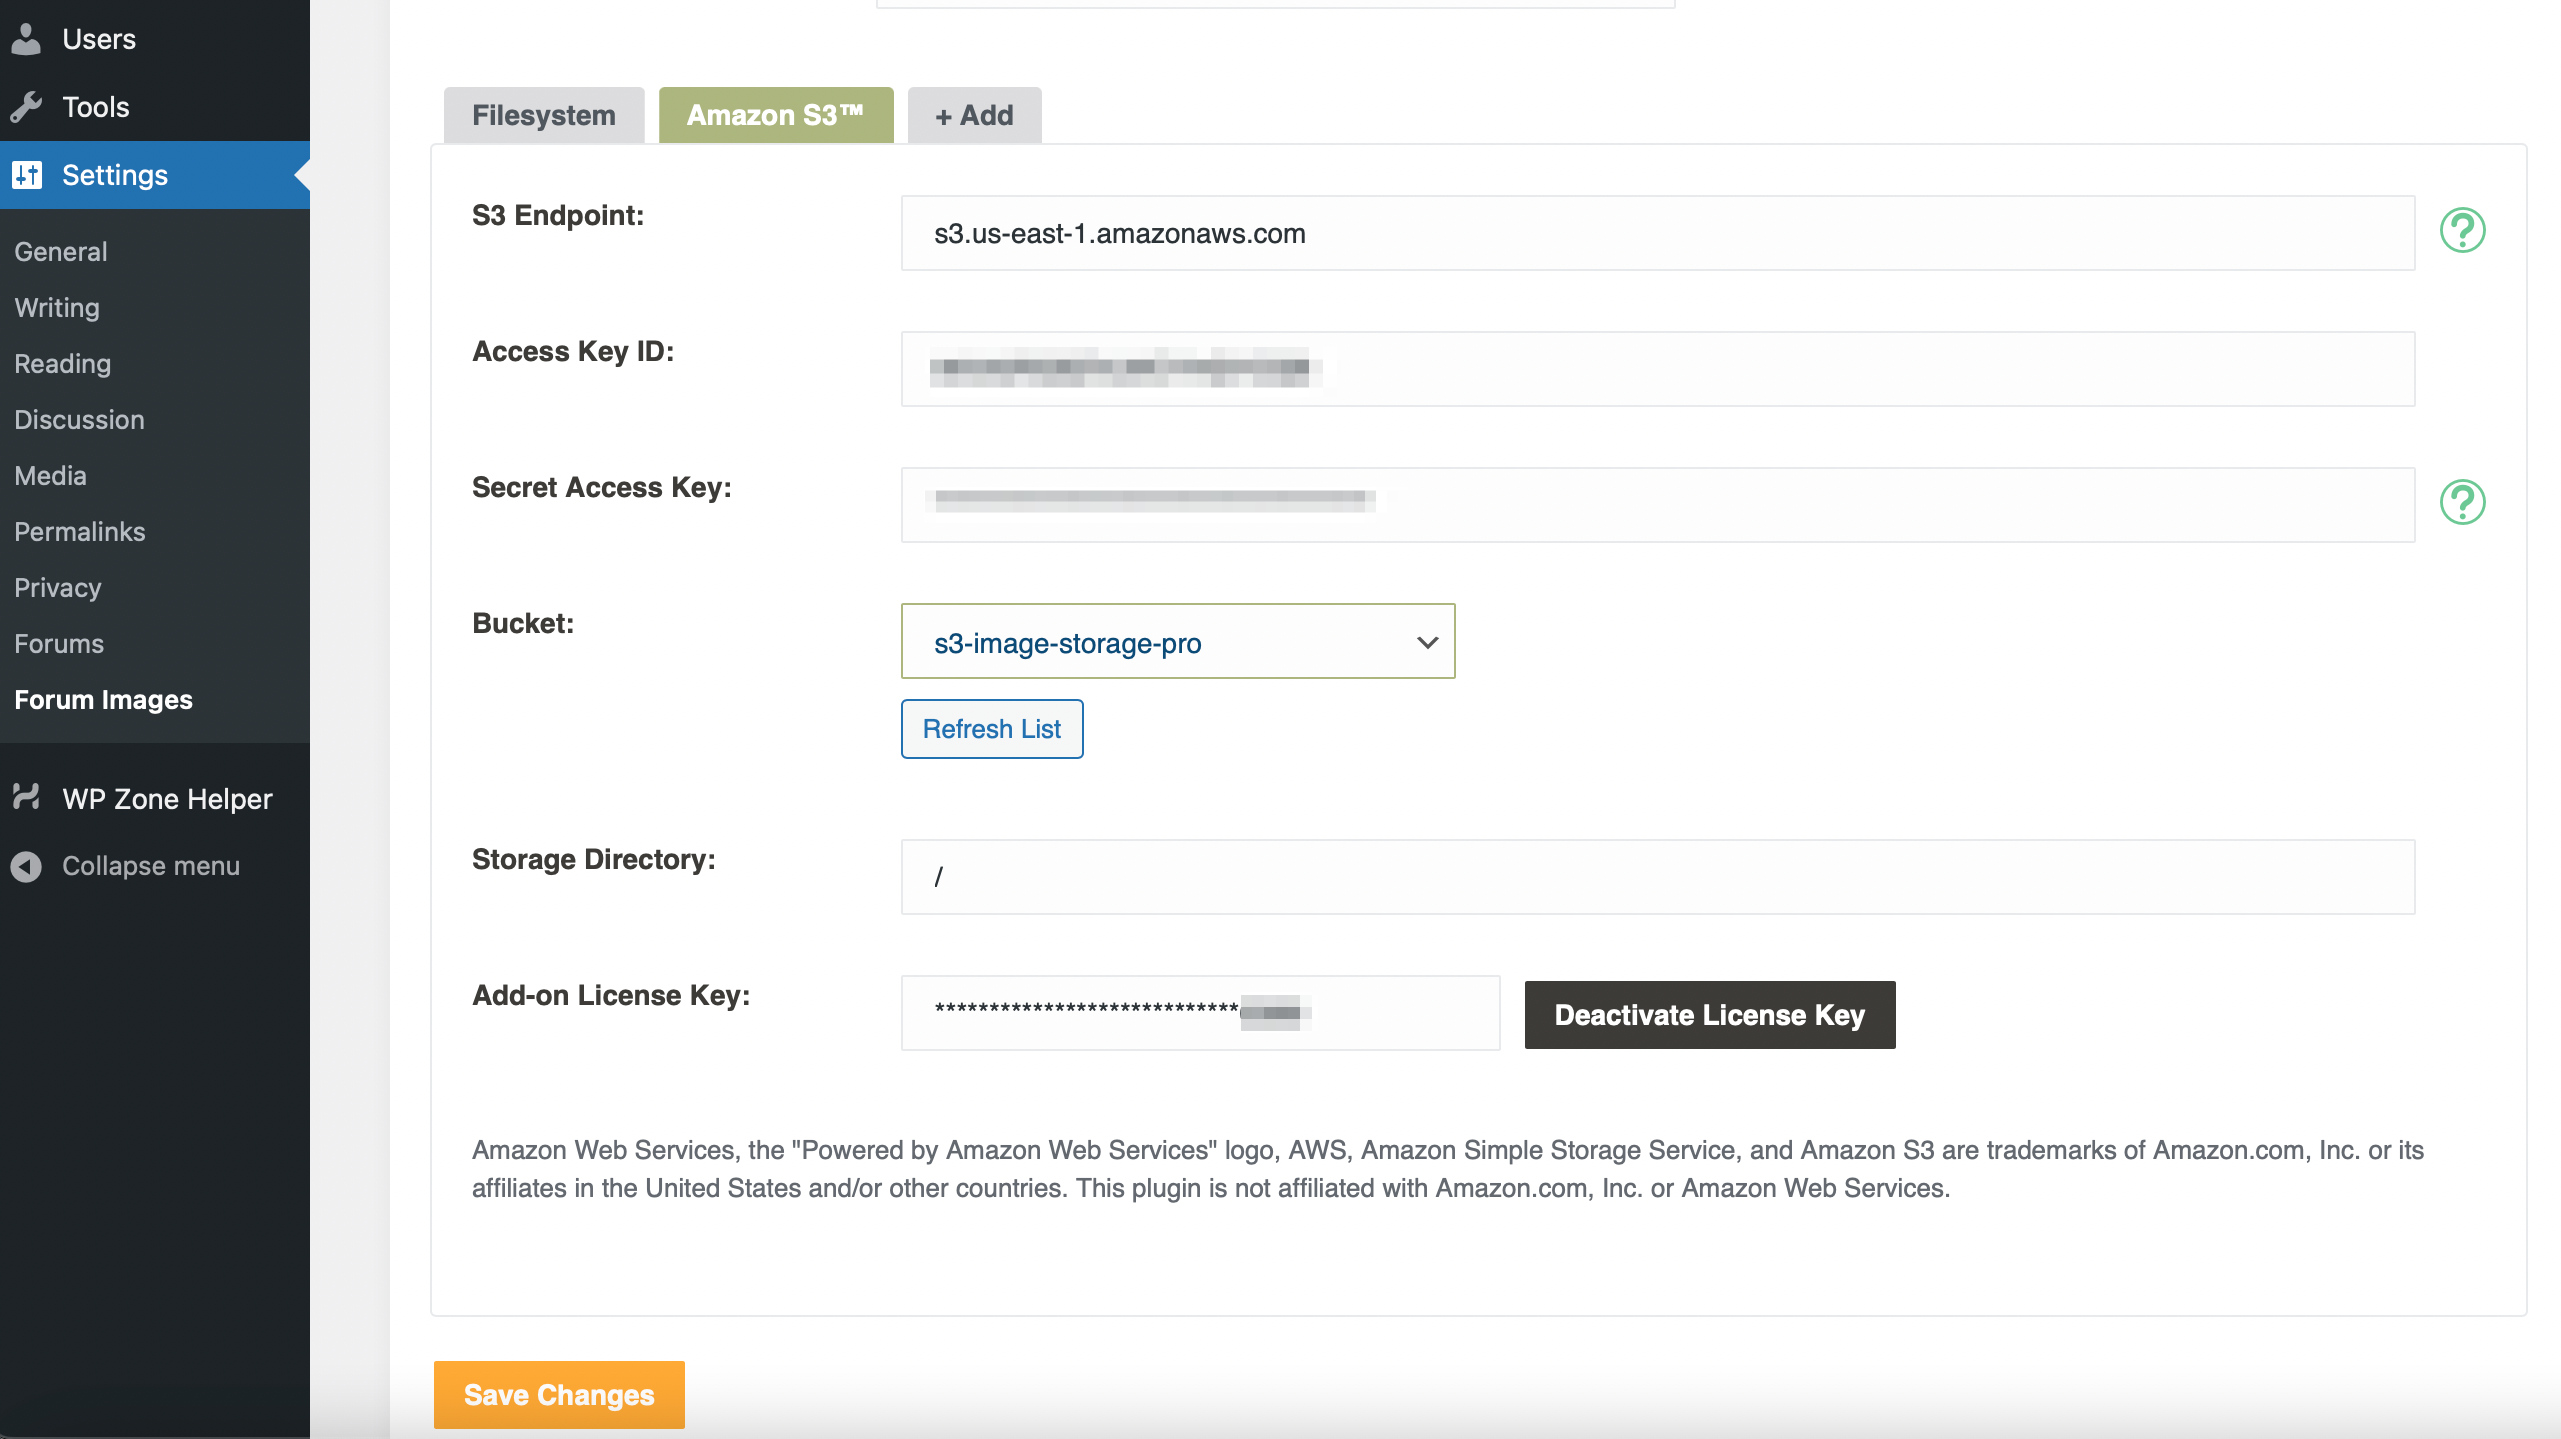
Task: Click the Amazon Web Services trademark notice text
Action: 1448,1169
